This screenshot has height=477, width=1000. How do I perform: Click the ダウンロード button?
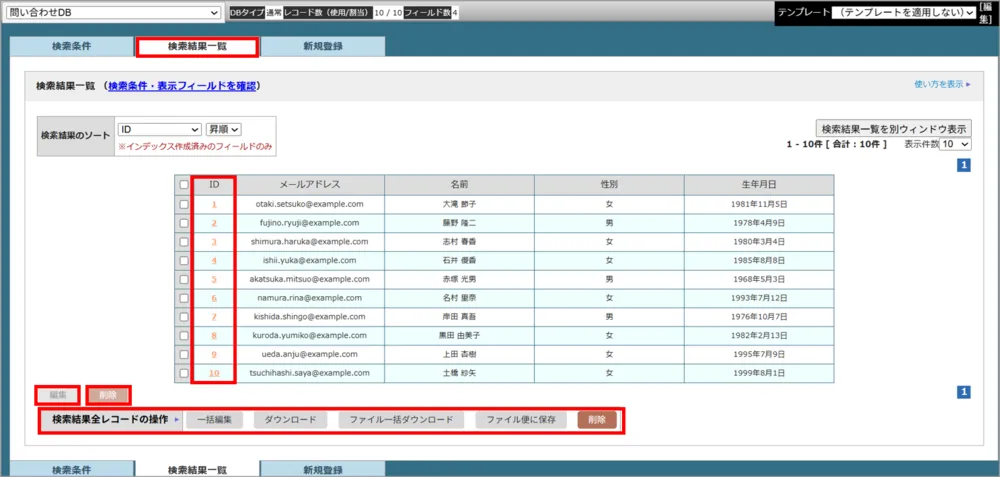click(290, 420)
